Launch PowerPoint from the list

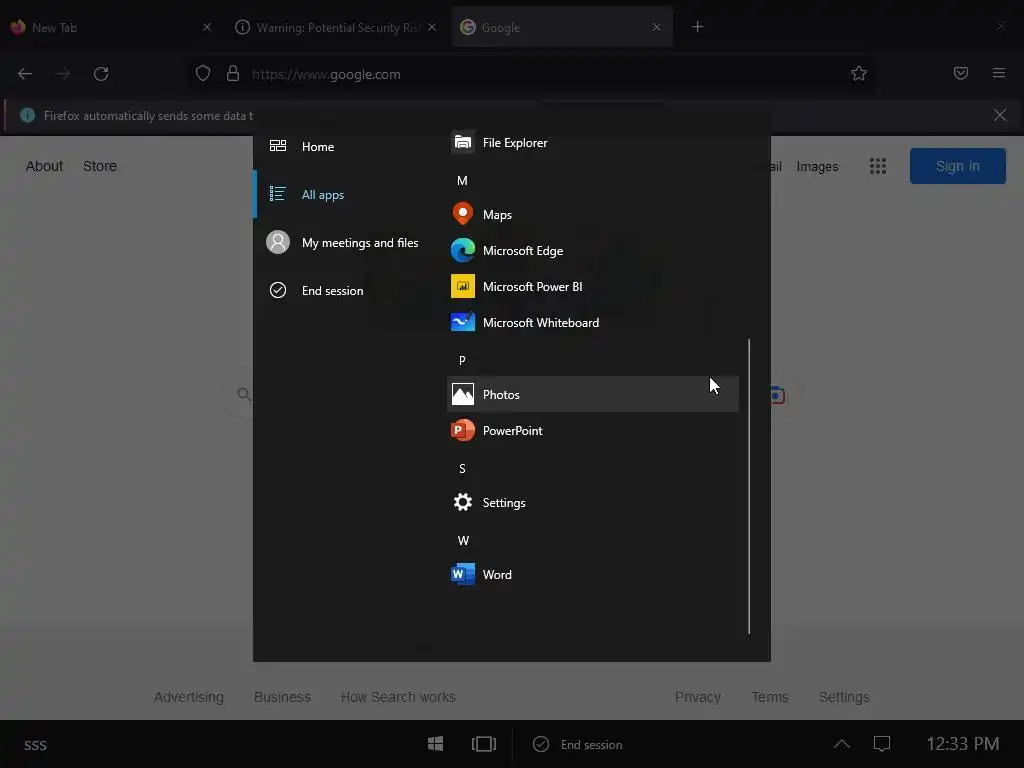pos(592,430)
